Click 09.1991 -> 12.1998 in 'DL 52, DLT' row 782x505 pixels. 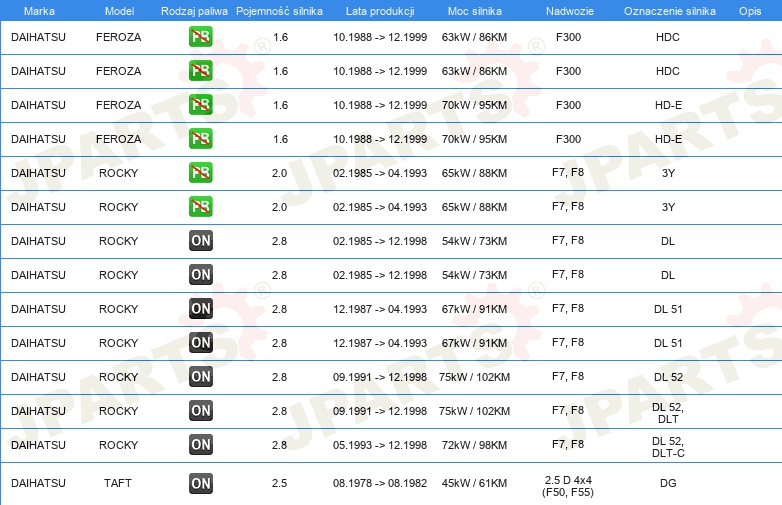(380, 411)
